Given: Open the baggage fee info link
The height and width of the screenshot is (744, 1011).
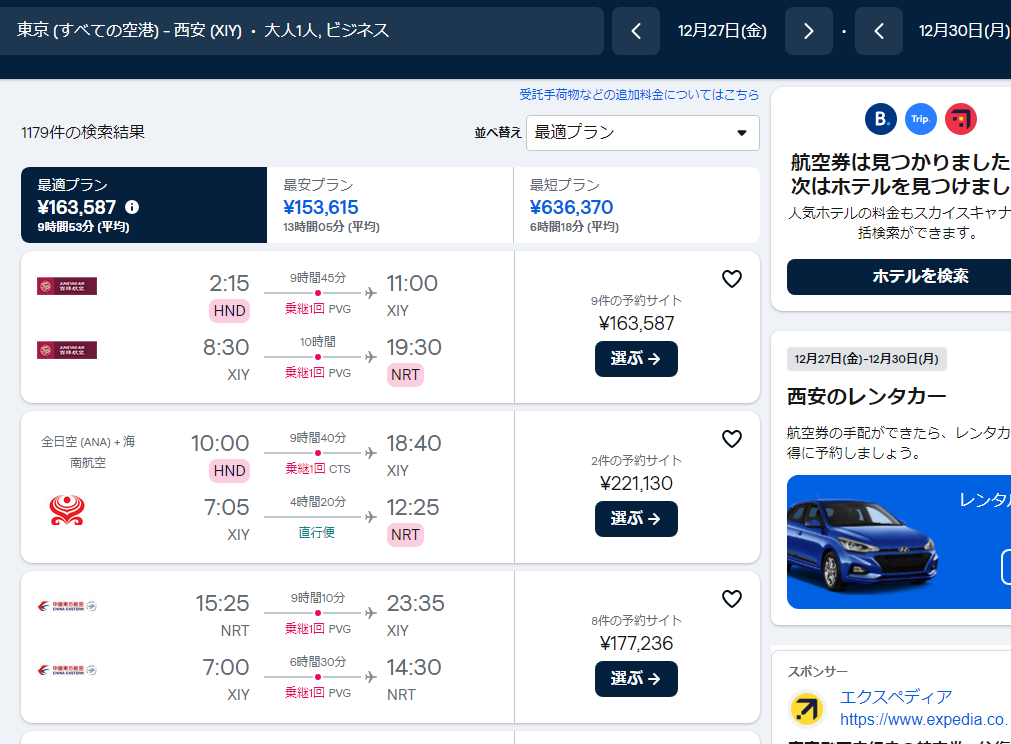Looking at the screenshot, I should [x=639, y=95].
